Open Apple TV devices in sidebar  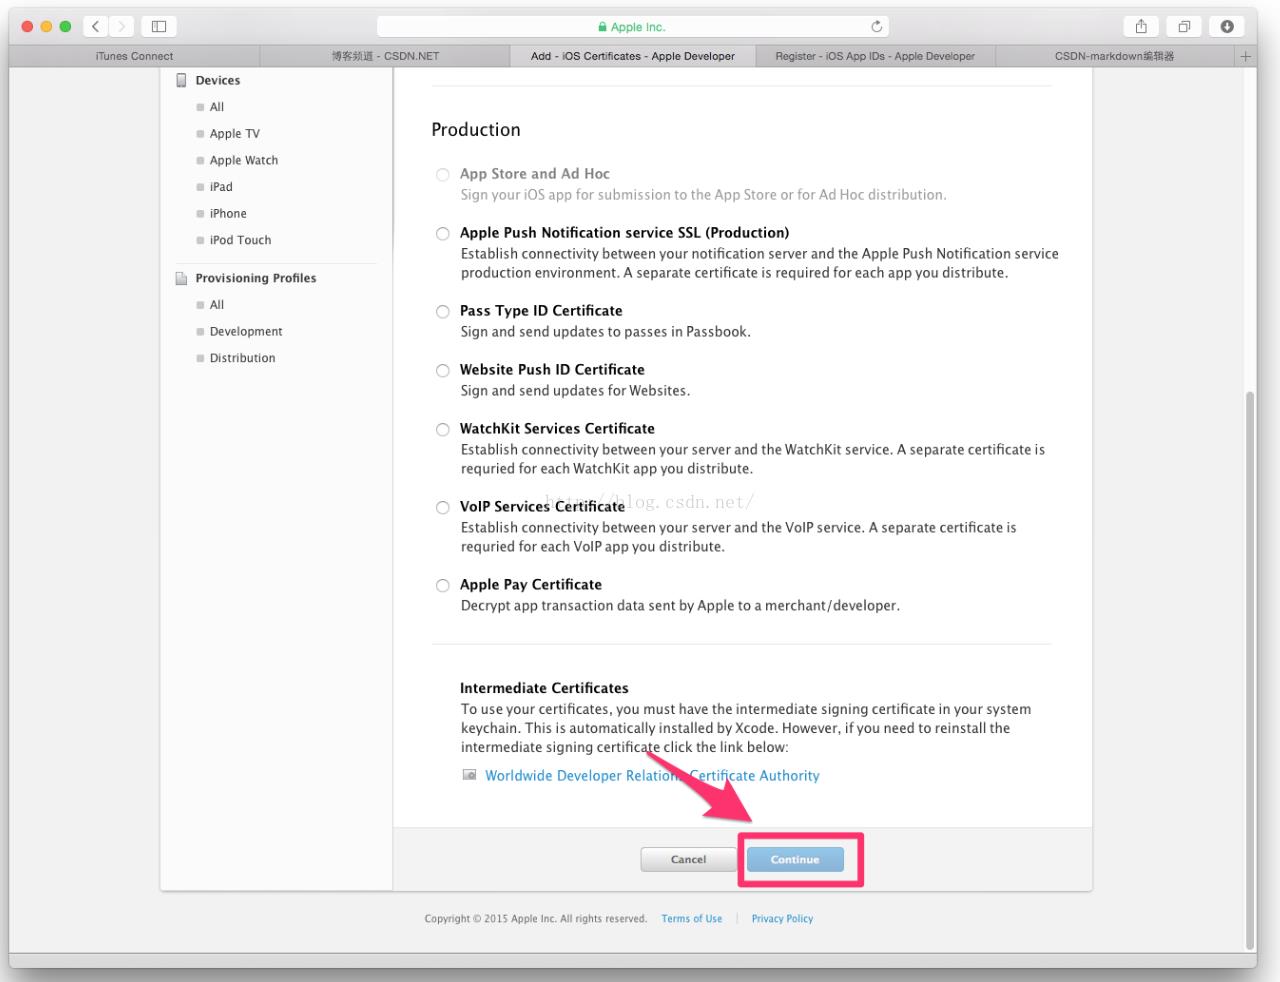235,133
